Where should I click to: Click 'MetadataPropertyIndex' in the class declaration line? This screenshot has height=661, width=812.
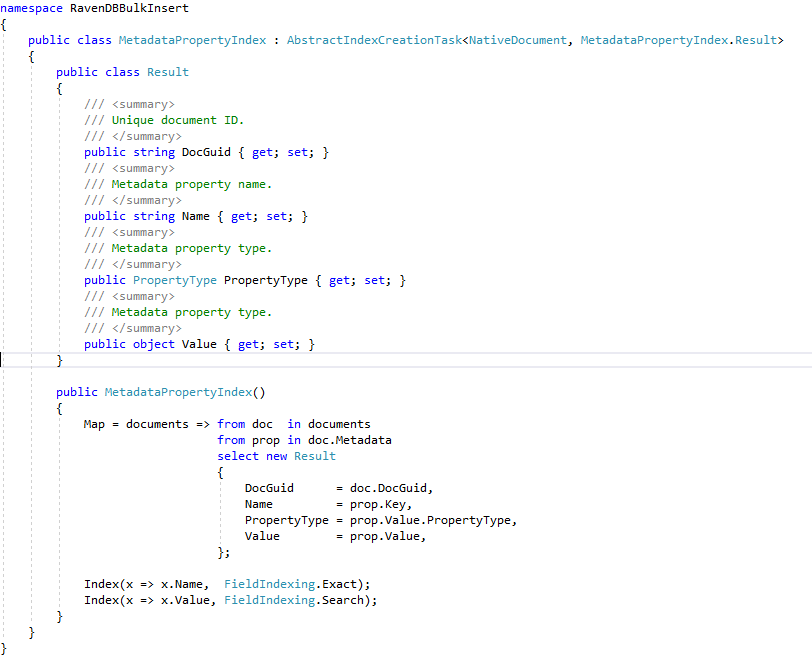(x=192, y=40)
